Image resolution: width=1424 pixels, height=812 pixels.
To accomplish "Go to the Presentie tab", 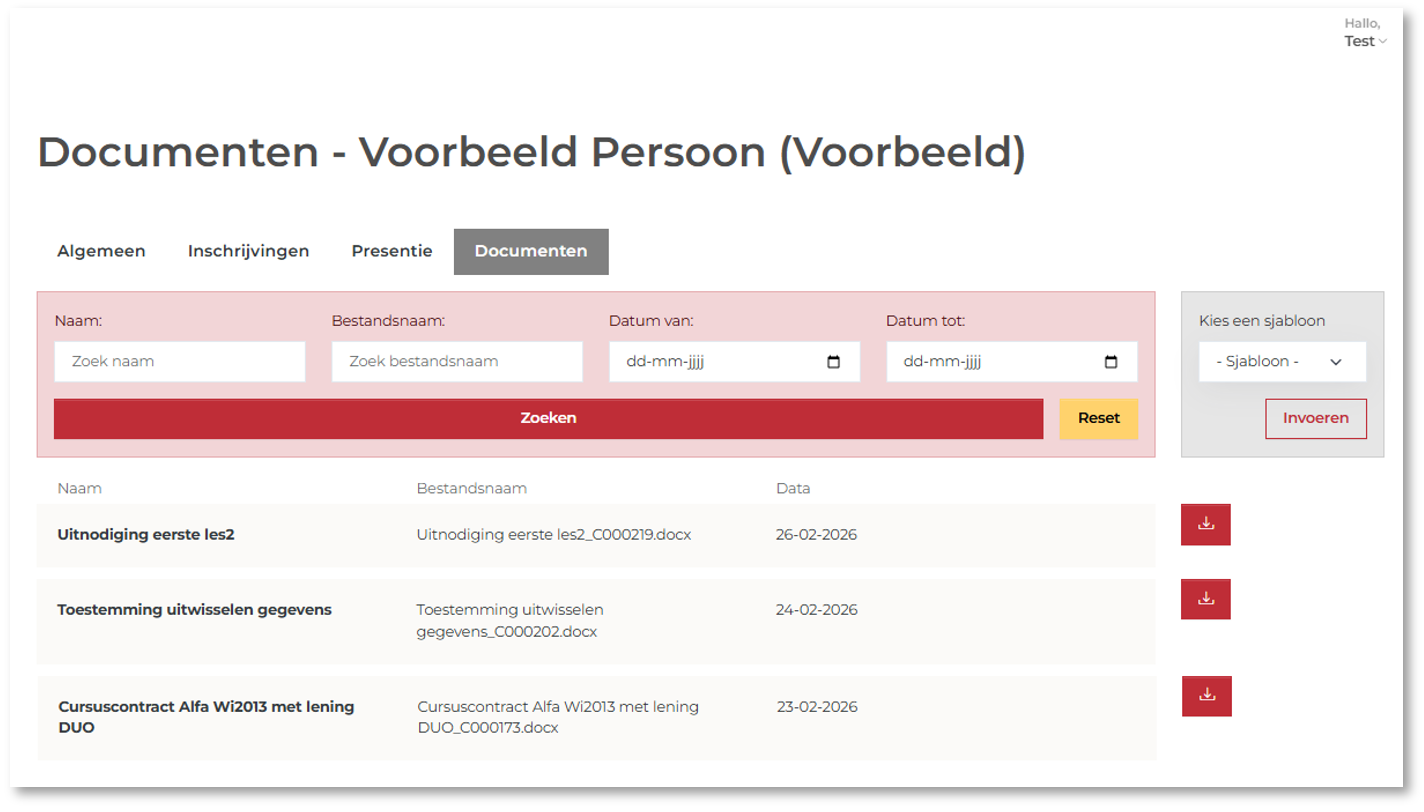I will (391, 251).
